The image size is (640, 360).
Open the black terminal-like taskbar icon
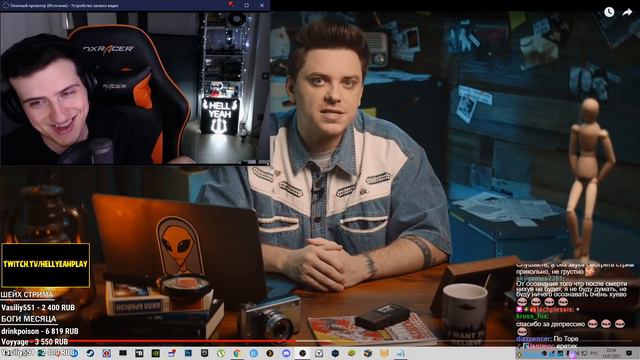pyautogui.click(x=123, y=353)
